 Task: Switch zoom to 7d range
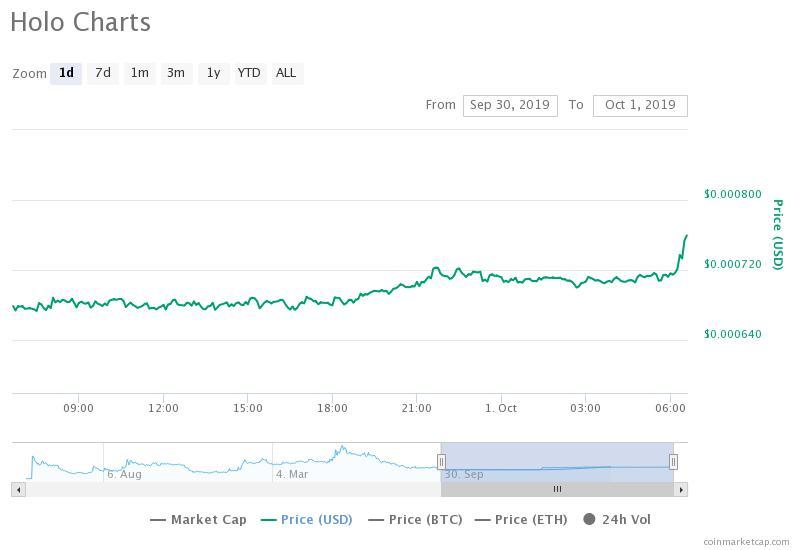(x=102, y=73)
